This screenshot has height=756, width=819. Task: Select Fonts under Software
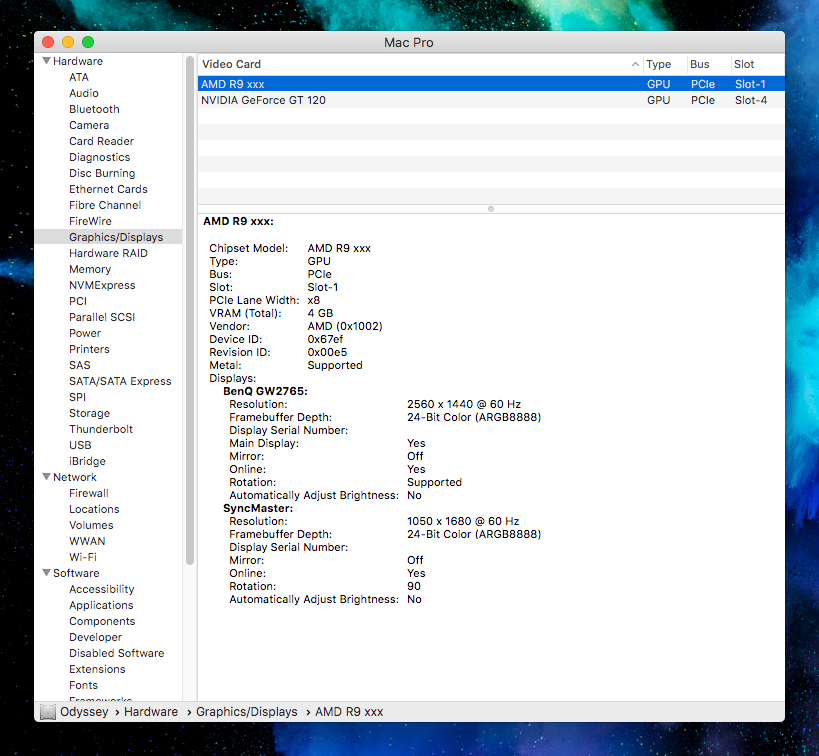pos(83,685)
